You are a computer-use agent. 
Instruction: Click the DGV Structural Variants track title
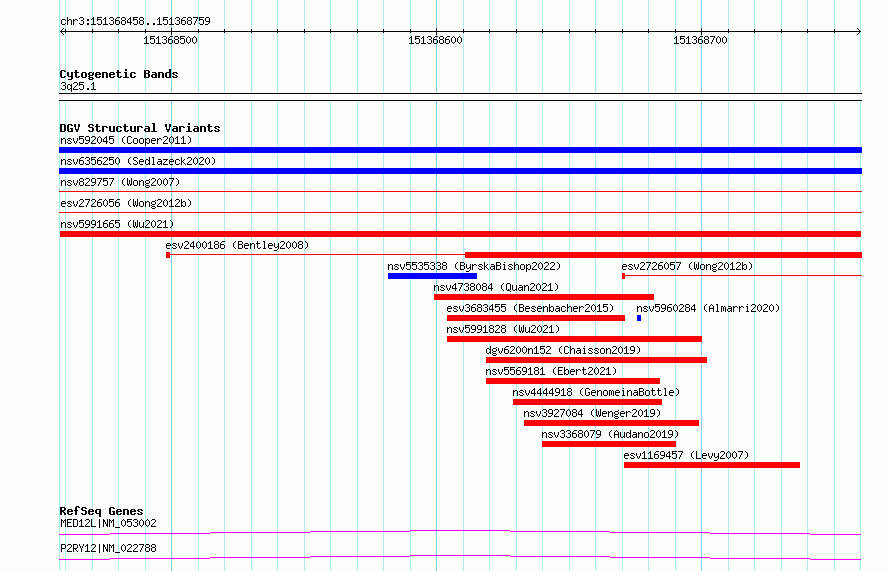point(140,128)
